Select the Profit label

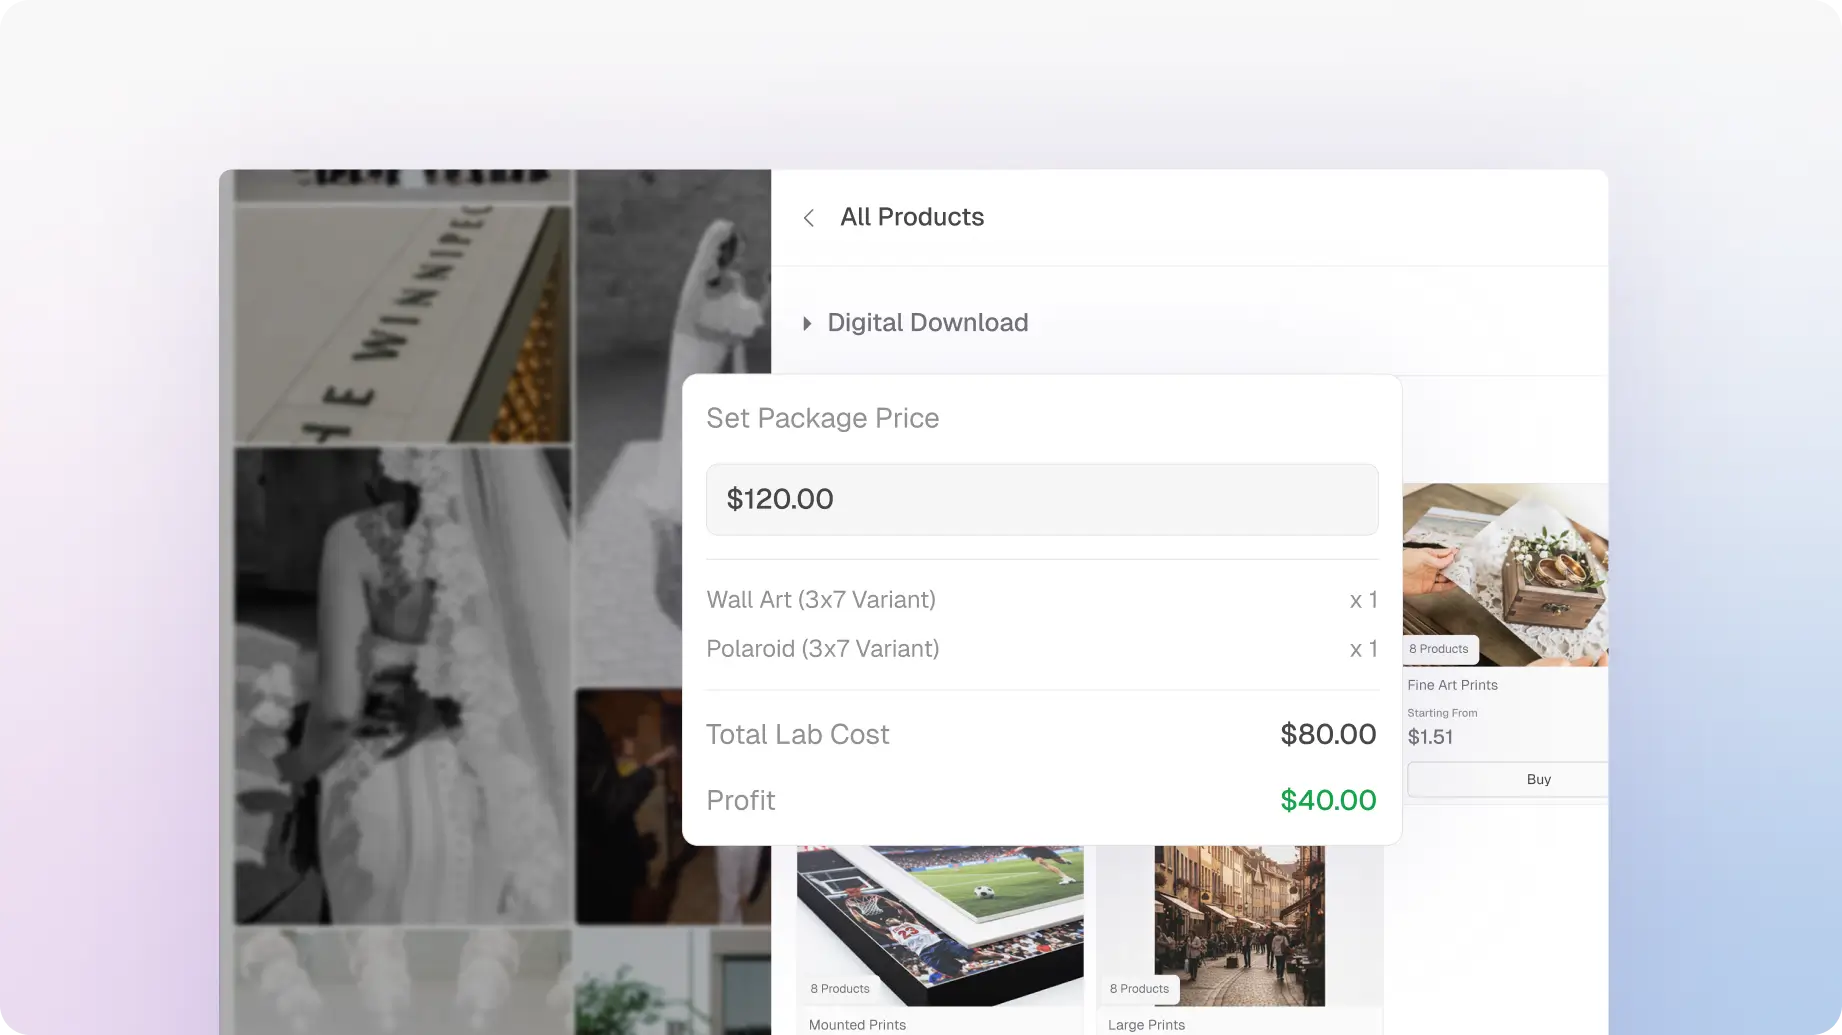tap(740, 800)
